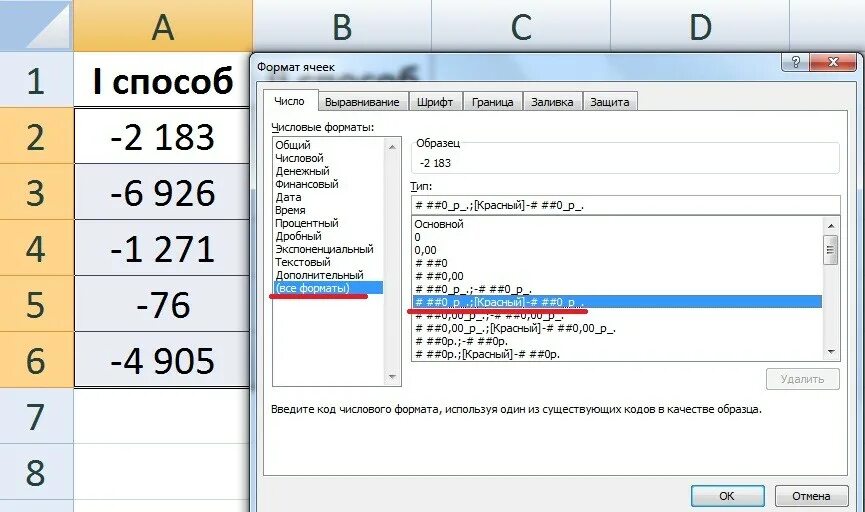Select Числовой number format
This screenshot has height=512, width=865.
[x=328, y=158]
